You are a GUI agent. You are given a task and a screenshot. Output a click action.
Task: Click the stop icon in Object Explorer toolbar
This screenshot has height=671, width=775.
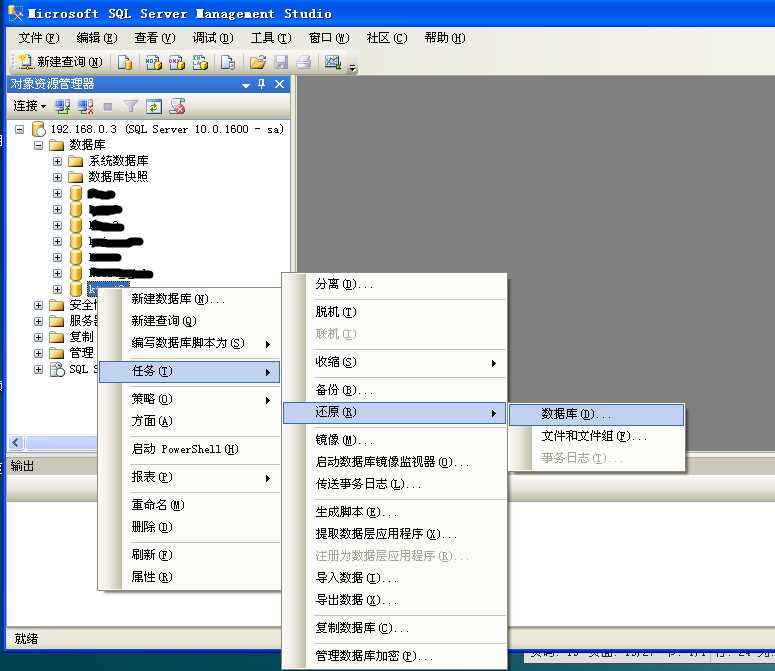point(108,106)
